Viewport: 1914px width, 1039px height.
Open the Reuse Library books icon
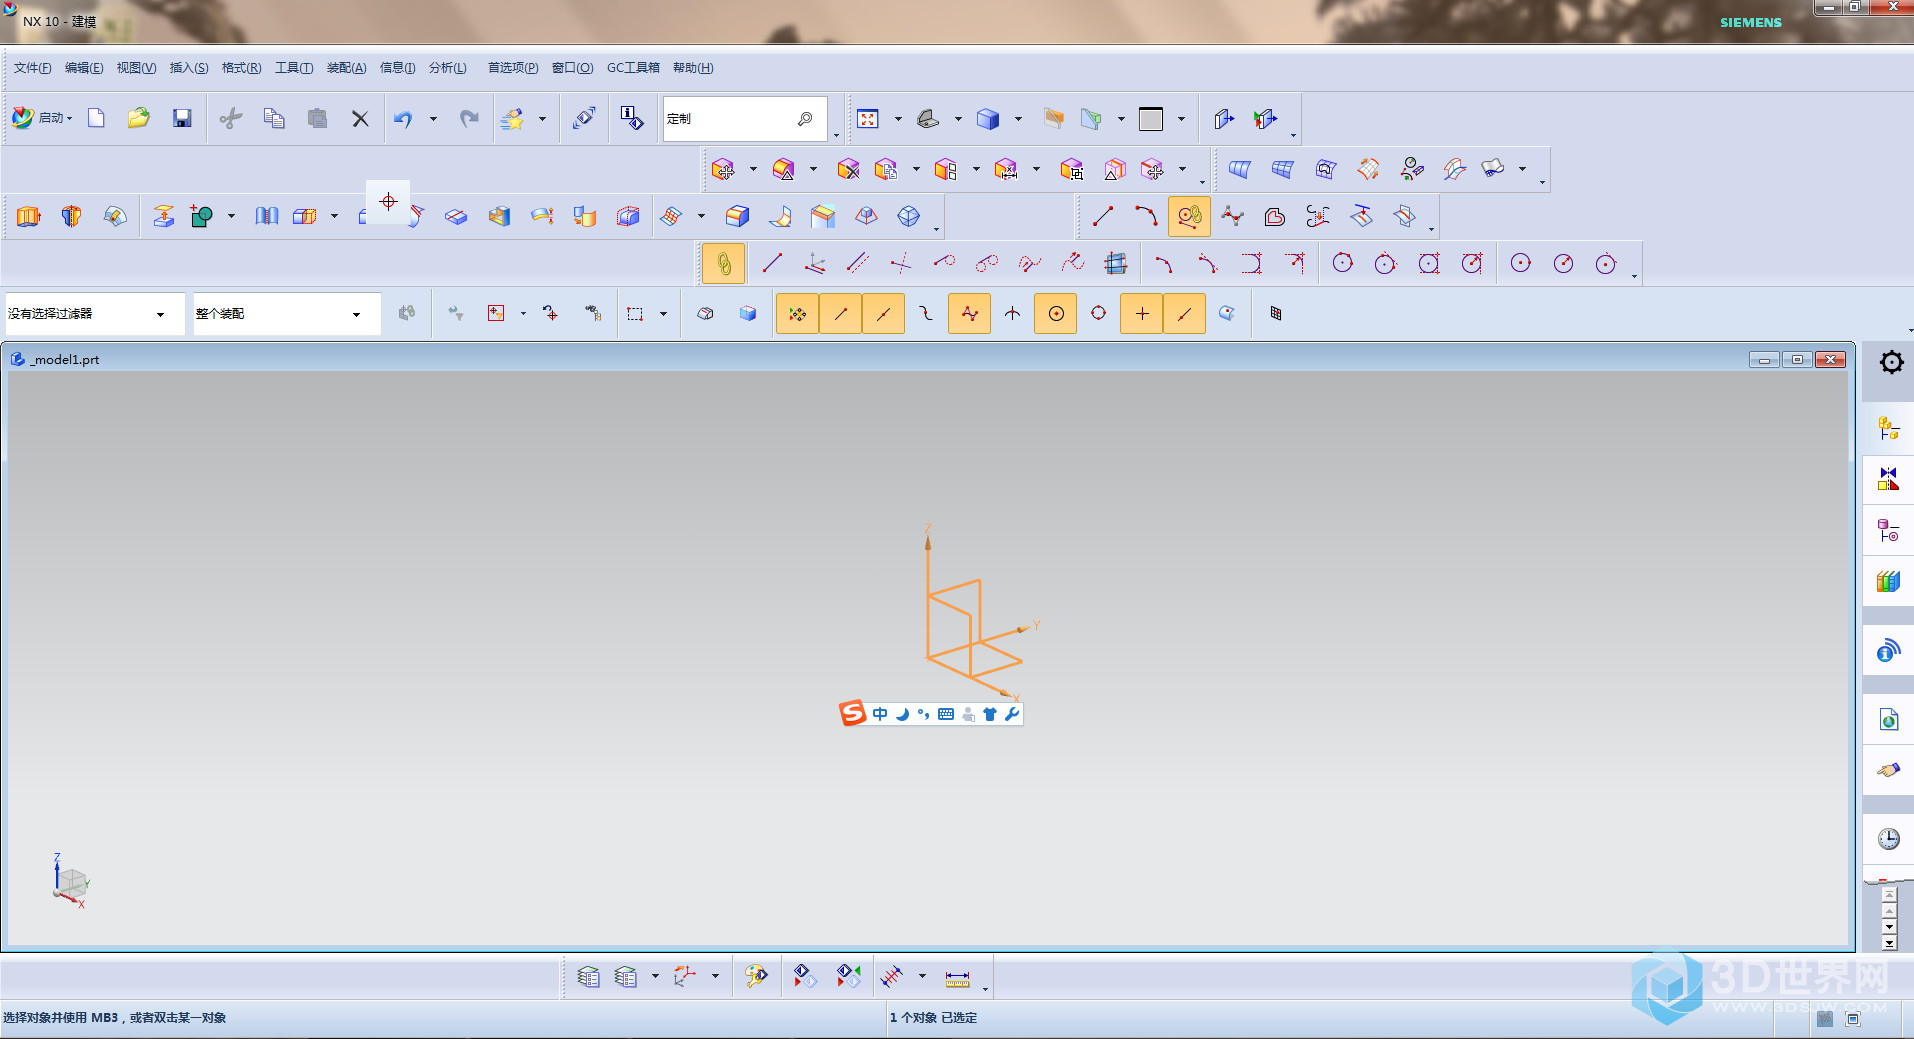coord(1888,581)
